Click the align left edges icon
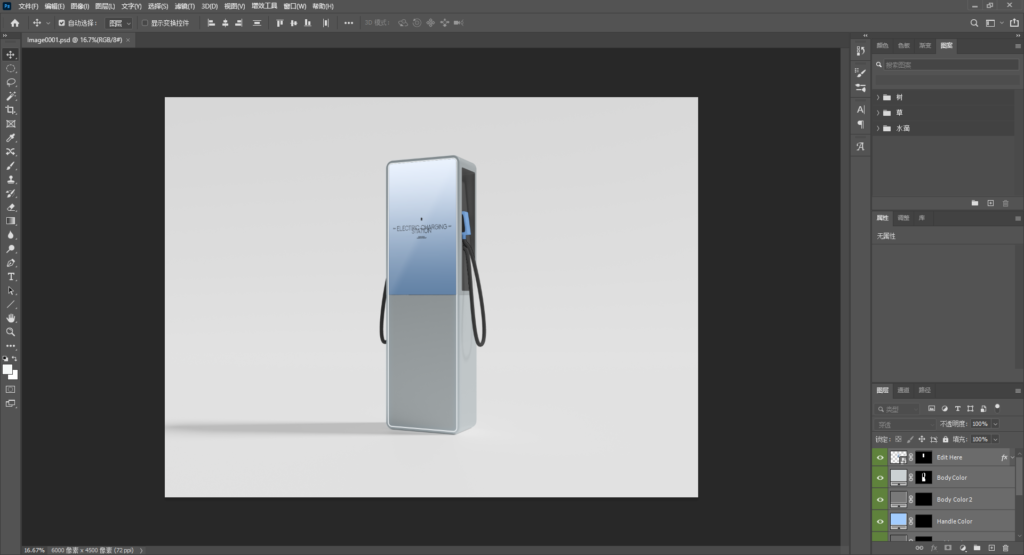Screen dimensions: 1024x555 coord(211,23)
